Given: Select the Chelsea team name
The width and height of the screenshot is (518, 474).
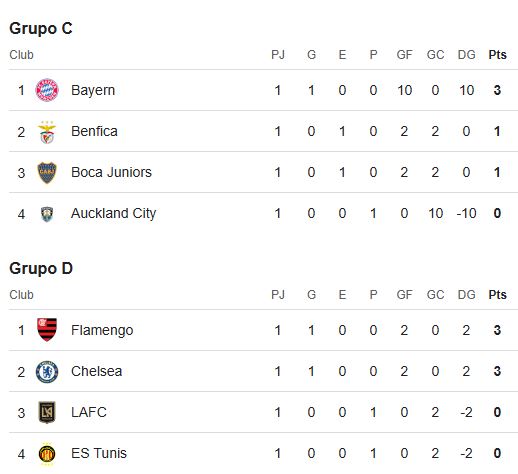Looking at the screenshot, I should point(97,371).
